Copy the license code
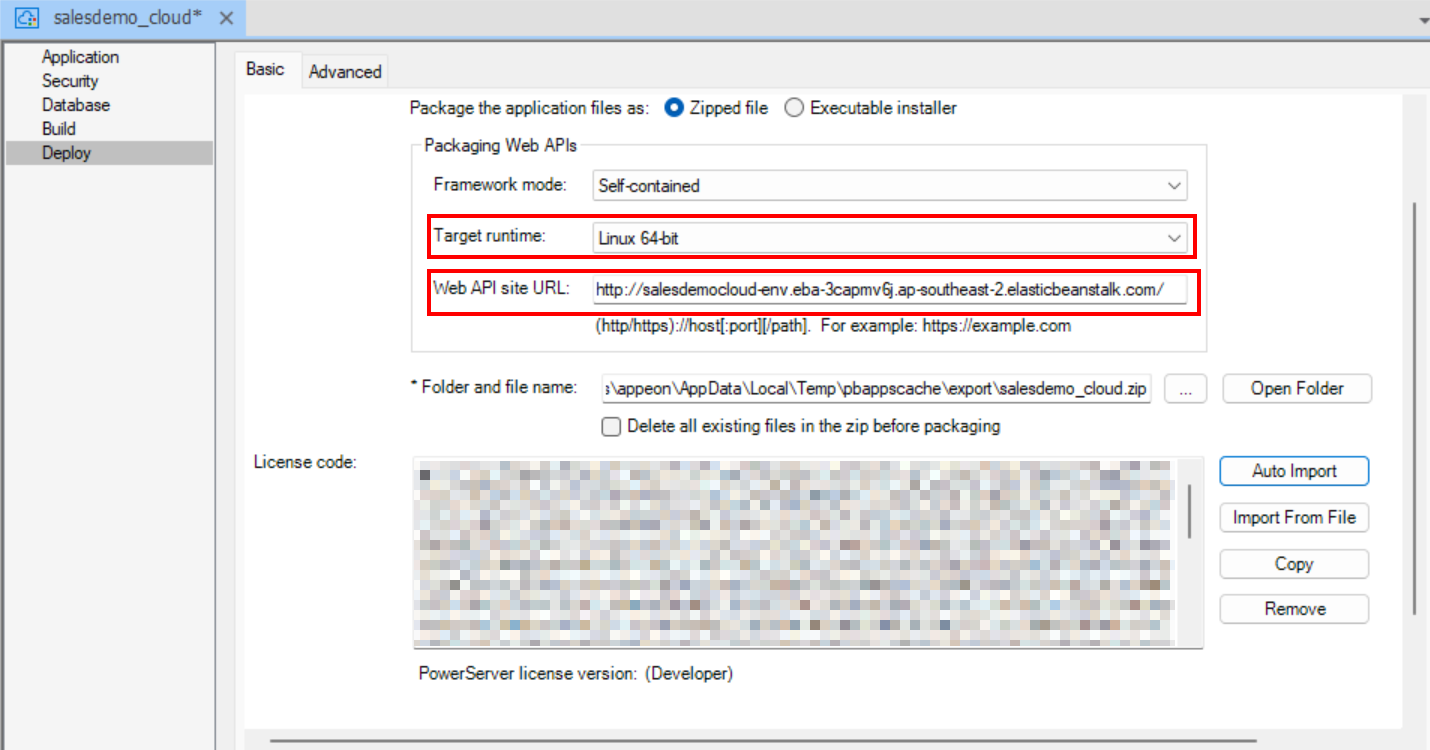 point(1294,563)
